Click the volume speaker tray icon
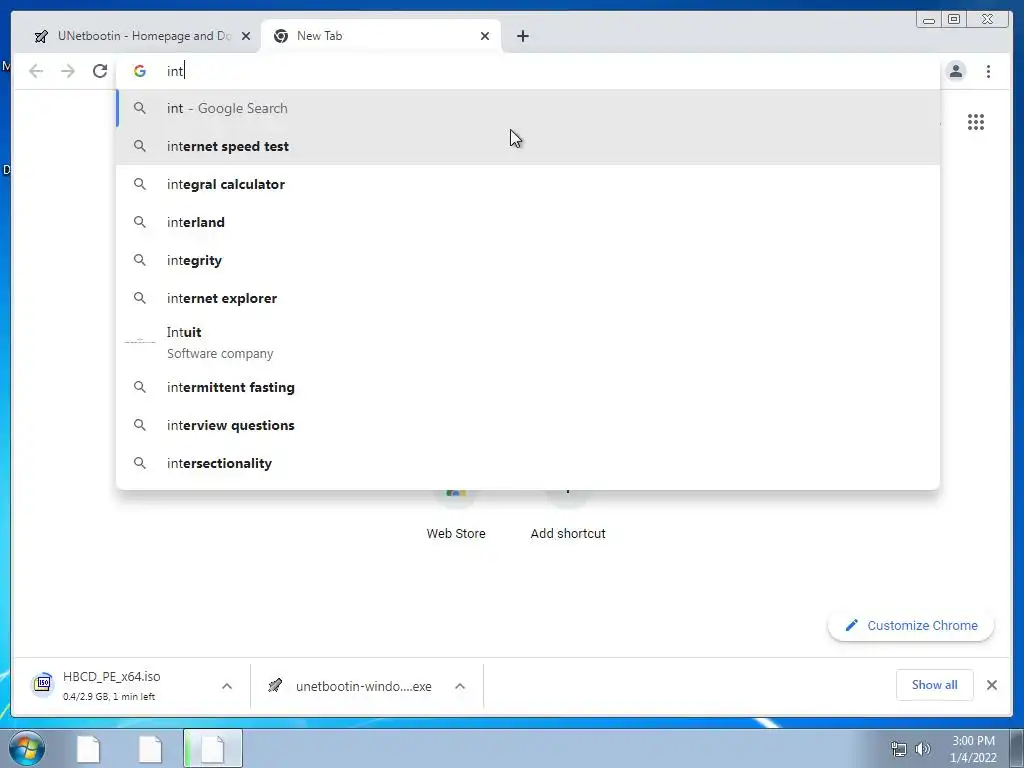This screenshot has width=1024, height=768. (923, 749)
